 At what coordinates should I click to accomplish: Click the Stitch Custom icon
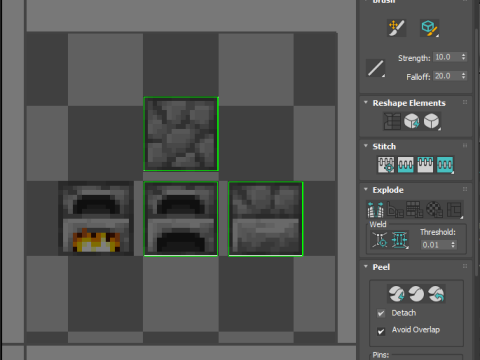(445, 165)
